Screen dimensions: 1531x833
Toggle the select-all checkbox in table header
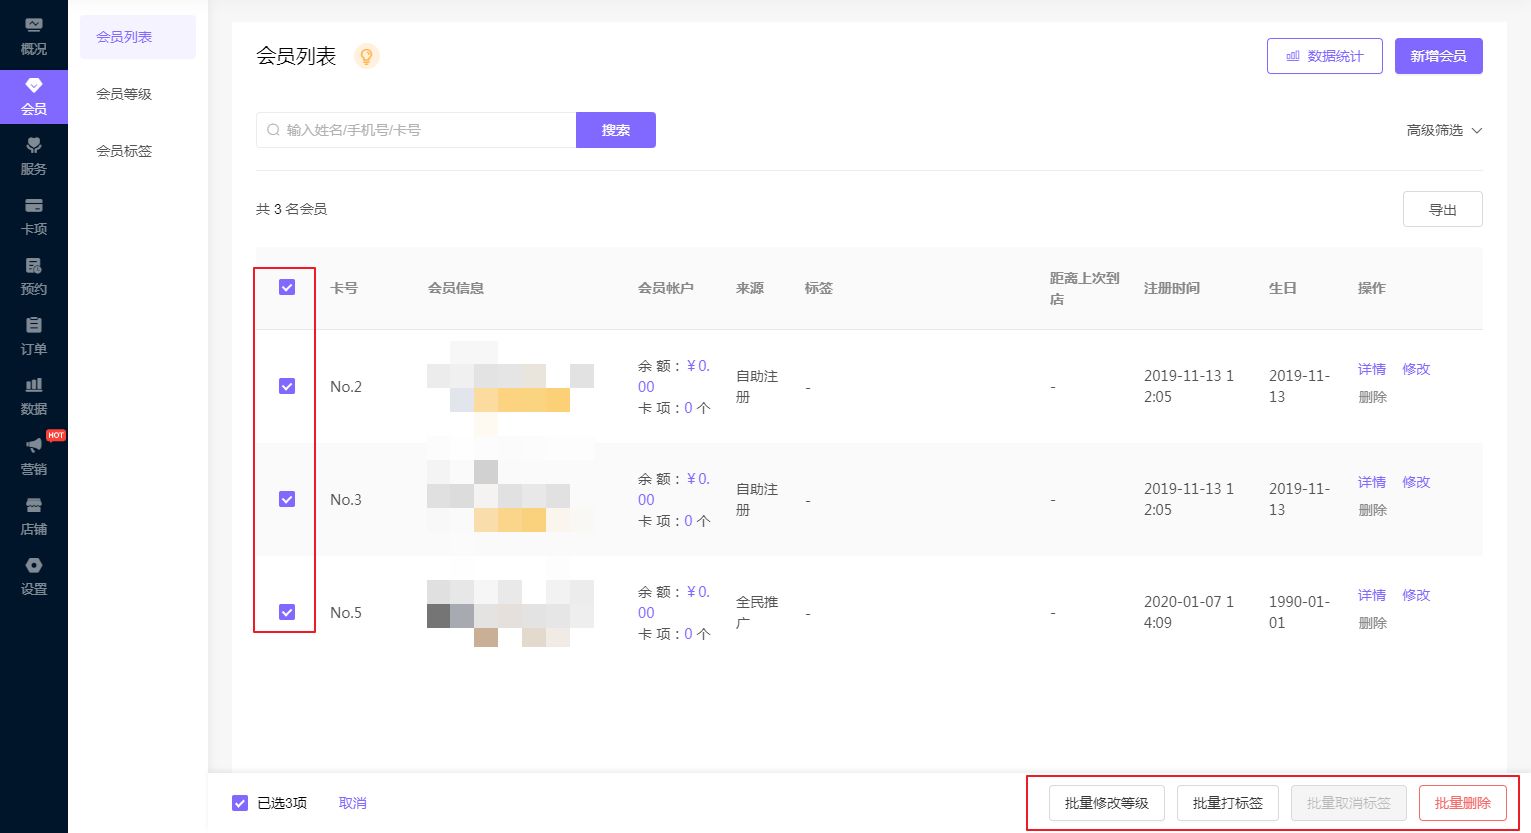[x=287, y=287]
